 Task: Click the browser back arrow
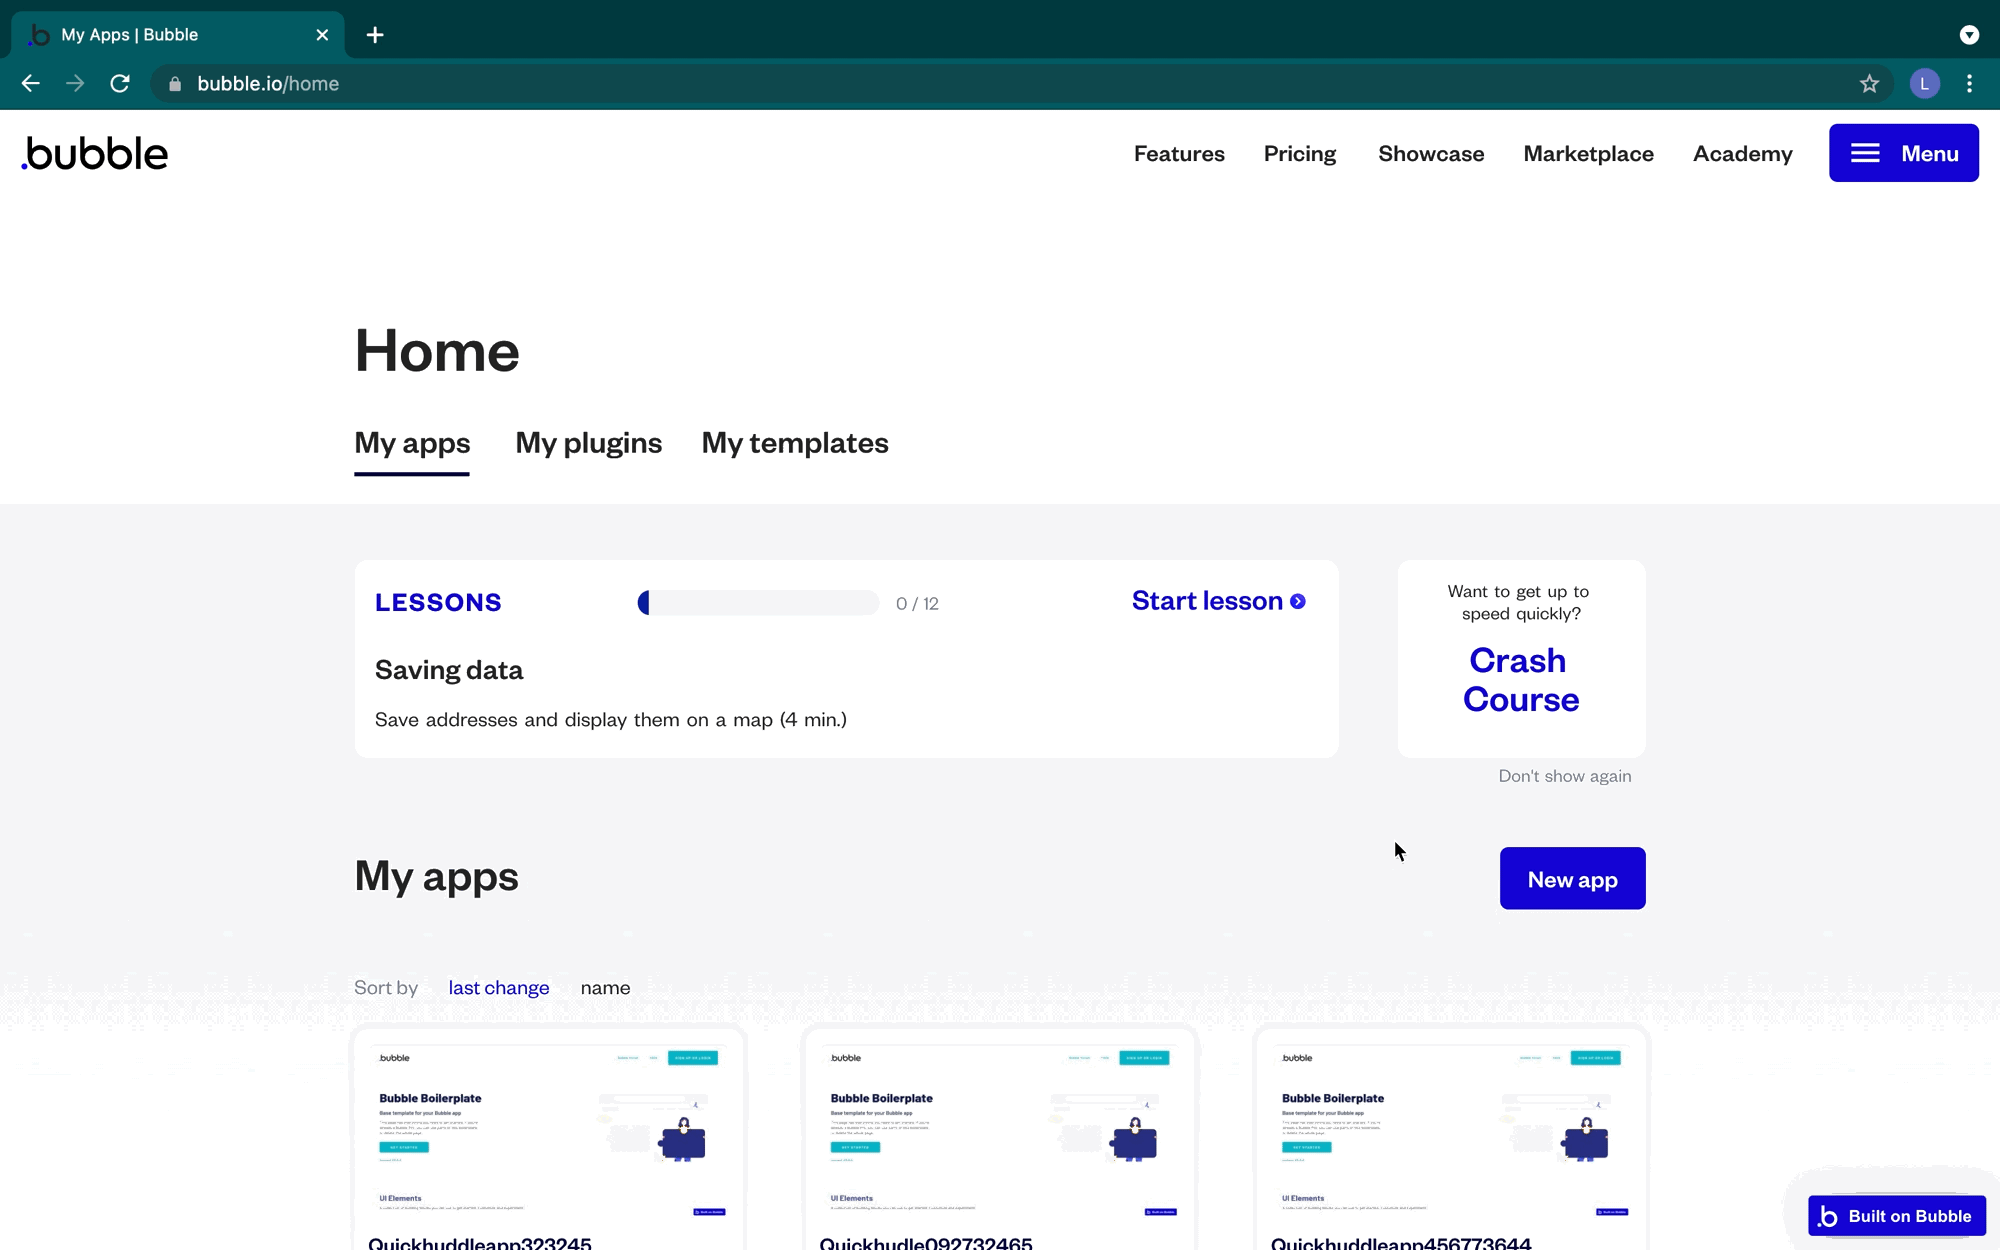(30, 84)
